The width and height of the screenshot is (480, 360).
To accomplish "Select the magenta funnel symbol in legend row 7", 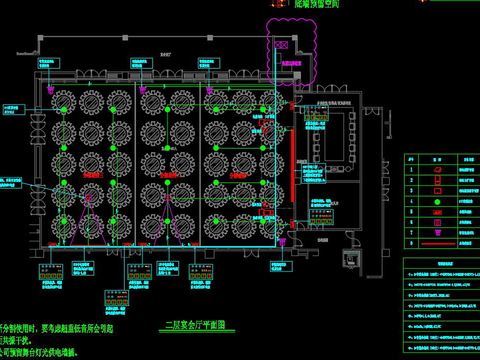I will (x=438, y=232).
